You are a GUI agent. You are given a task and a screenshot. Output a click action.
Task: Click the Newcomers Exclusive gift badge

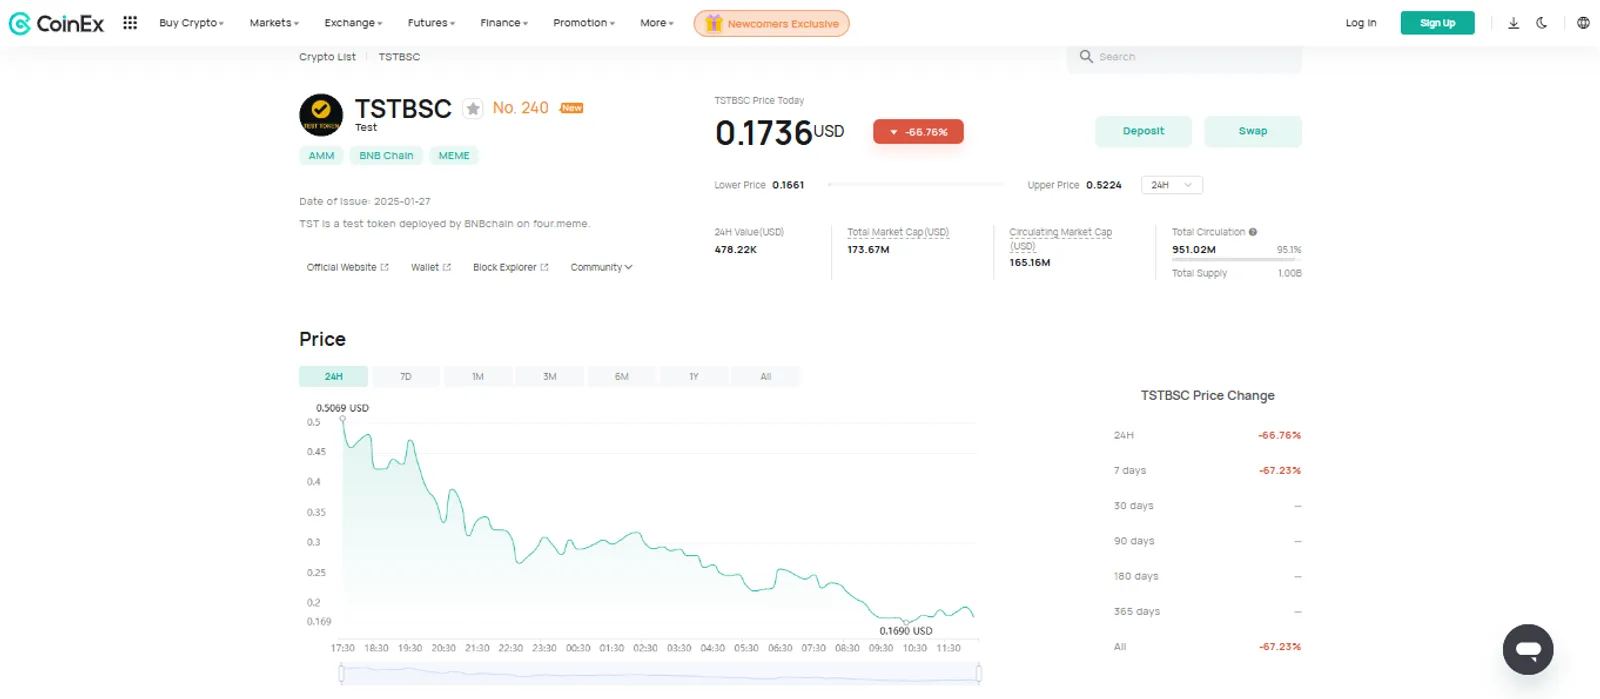(x=771, y=23)
